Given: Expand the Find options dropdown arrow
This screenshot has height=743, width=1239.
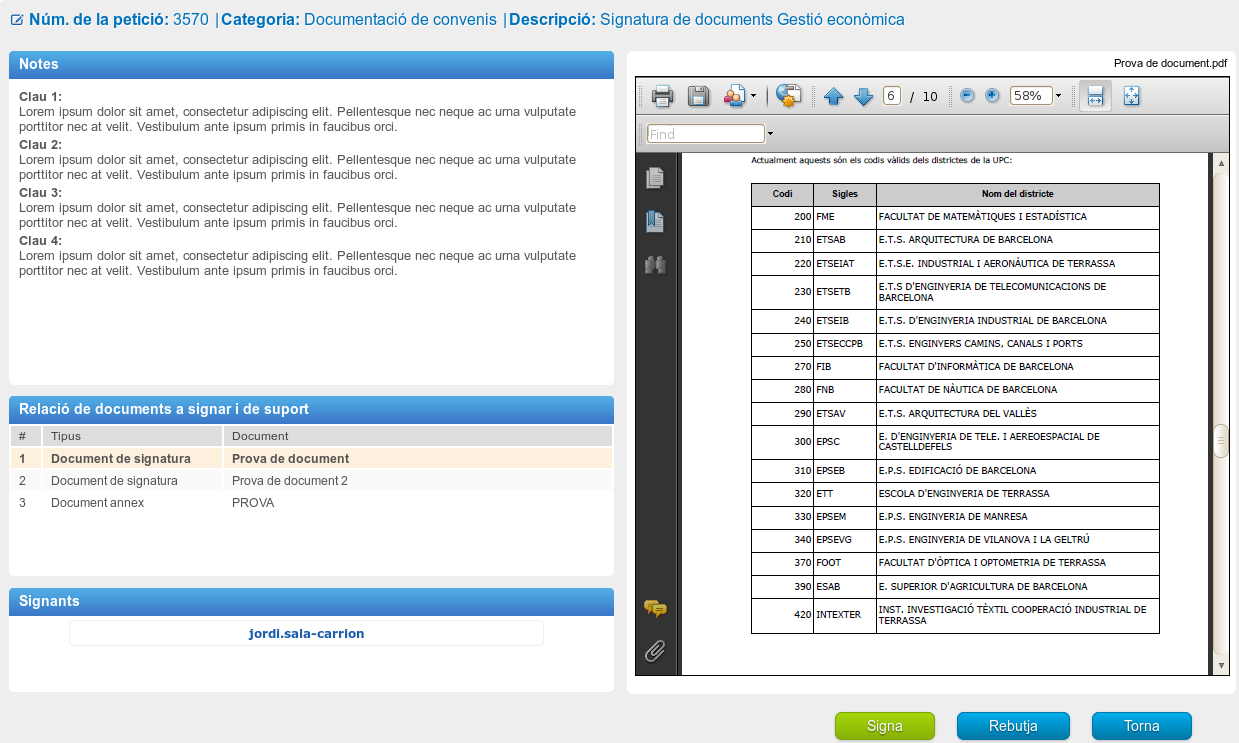Looking at the screenshot, I should [771, 134].
